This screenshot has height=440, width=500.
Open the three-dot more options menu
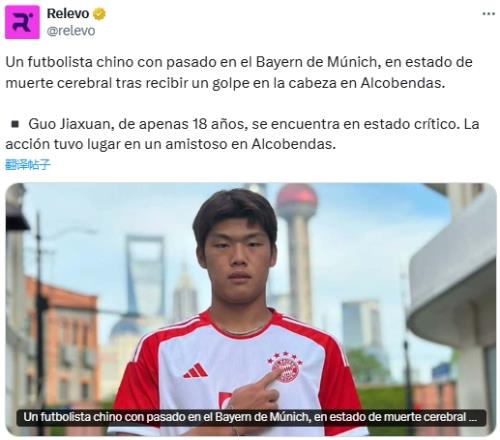(489, 14)
